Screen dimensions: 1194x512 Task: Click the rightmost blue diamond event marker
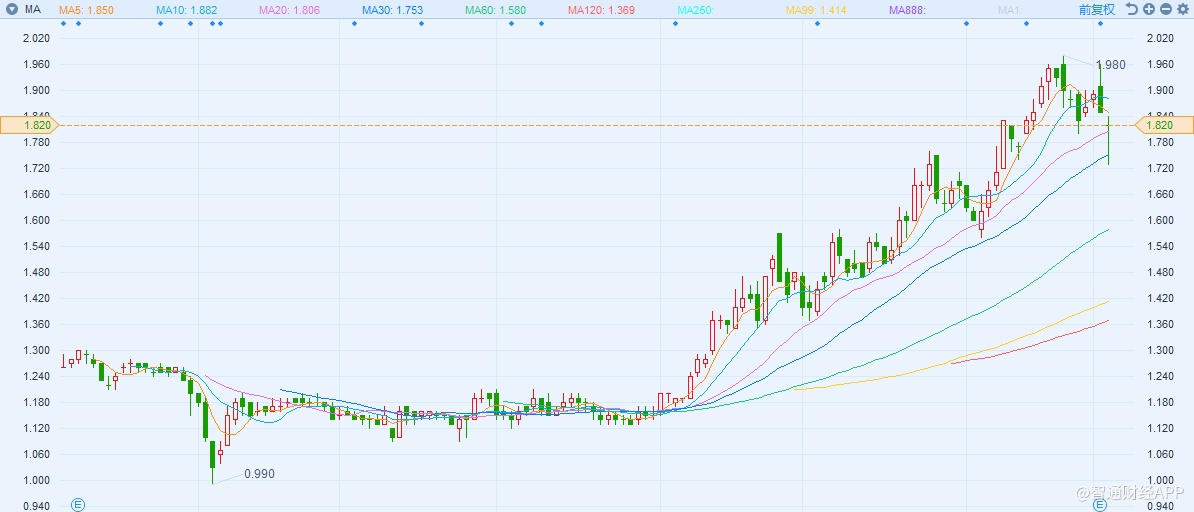1100,23
